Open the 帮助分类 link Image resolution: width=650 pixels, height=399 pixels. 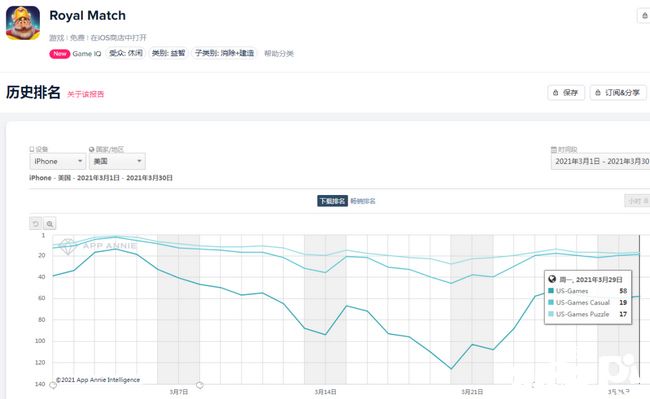point(279,53)
